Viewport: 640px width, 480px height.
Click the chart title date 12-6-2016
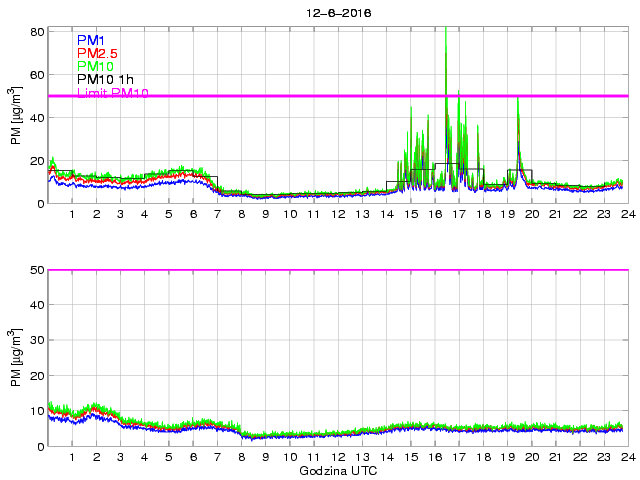pos(337,13)
